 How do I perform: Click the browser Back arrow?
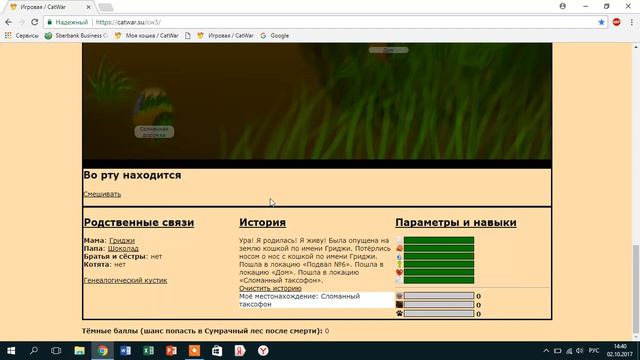[9, 22]
